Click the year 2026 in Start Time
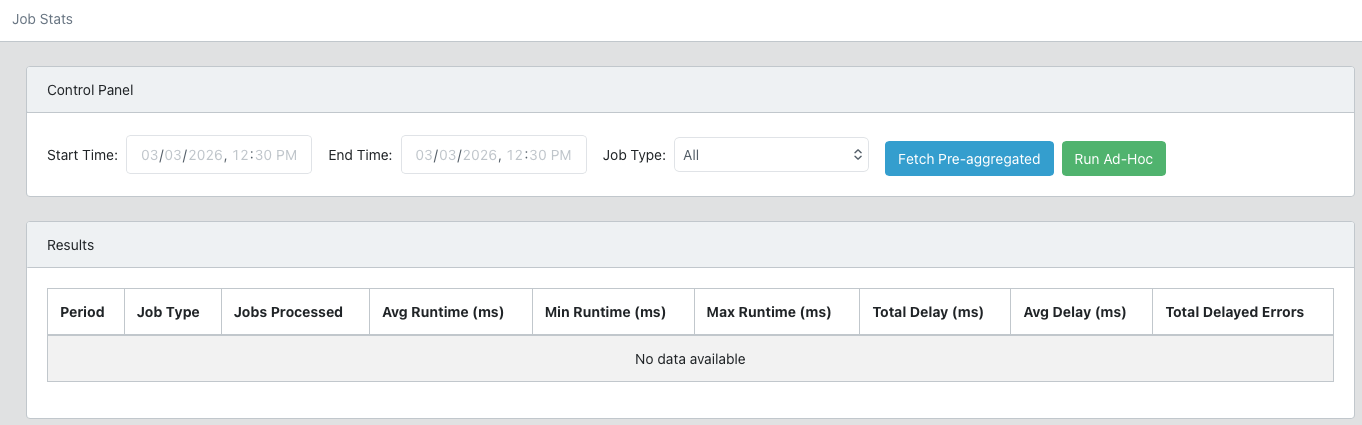The width and height of the screenshot is (1362, 425). pyautogui.click(x=206, y=155)
